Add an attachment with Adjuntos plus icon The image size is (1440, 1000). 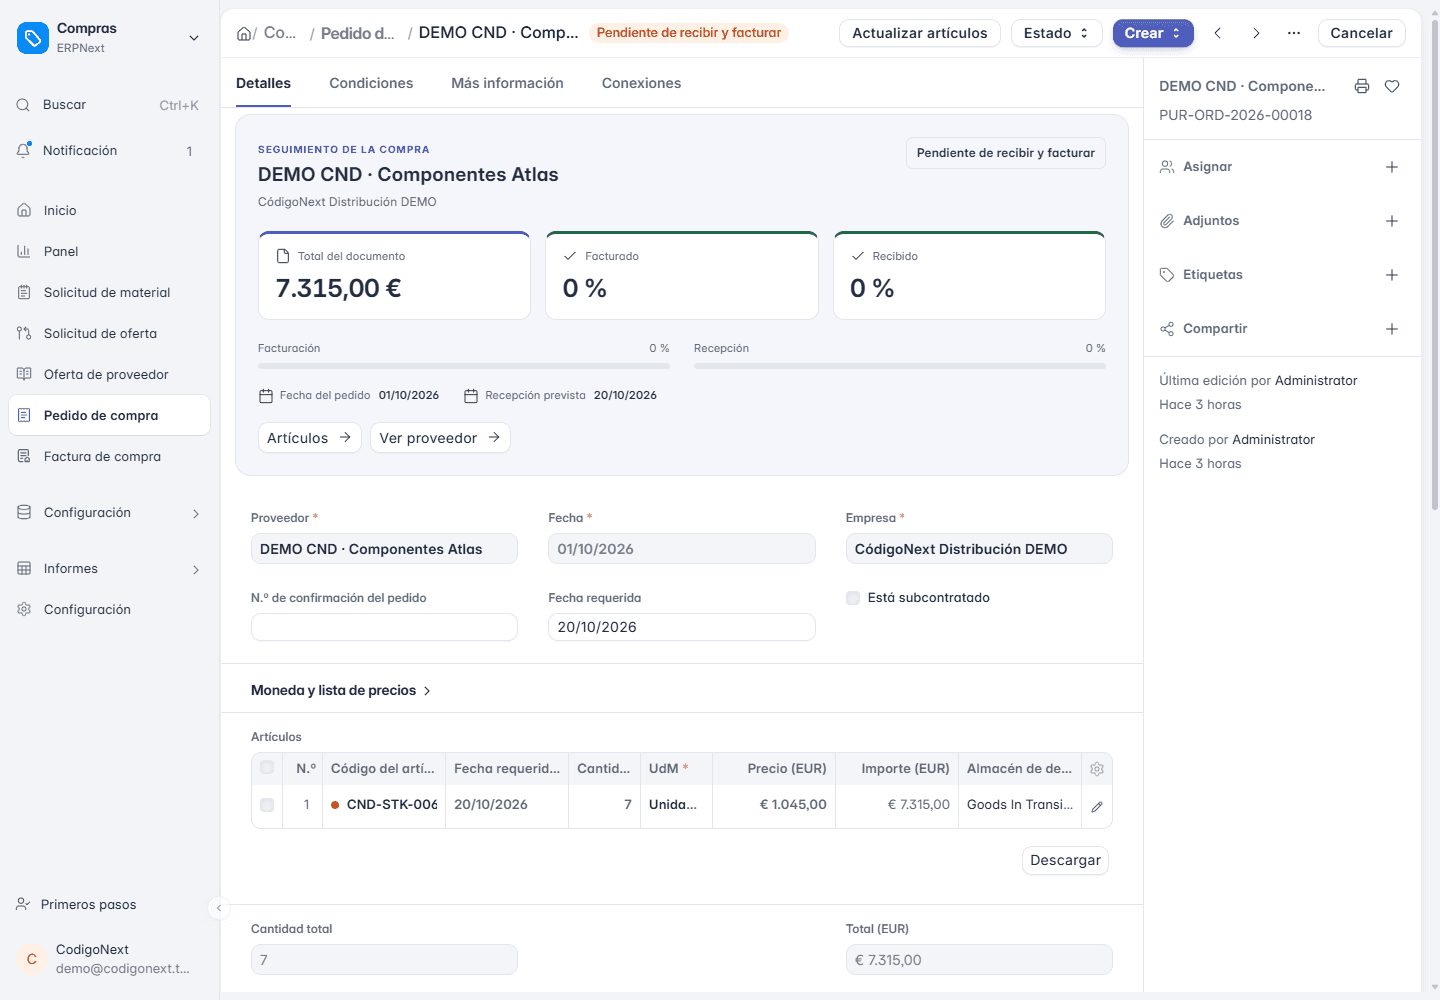pyautogui.click(x=1392, y=221)
